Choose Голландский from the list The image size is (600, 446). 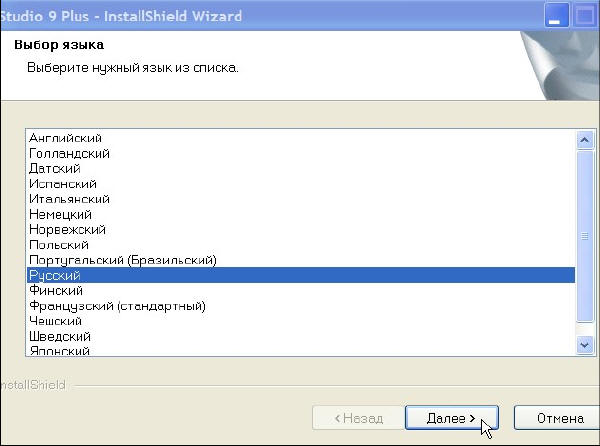coord(70,154)
